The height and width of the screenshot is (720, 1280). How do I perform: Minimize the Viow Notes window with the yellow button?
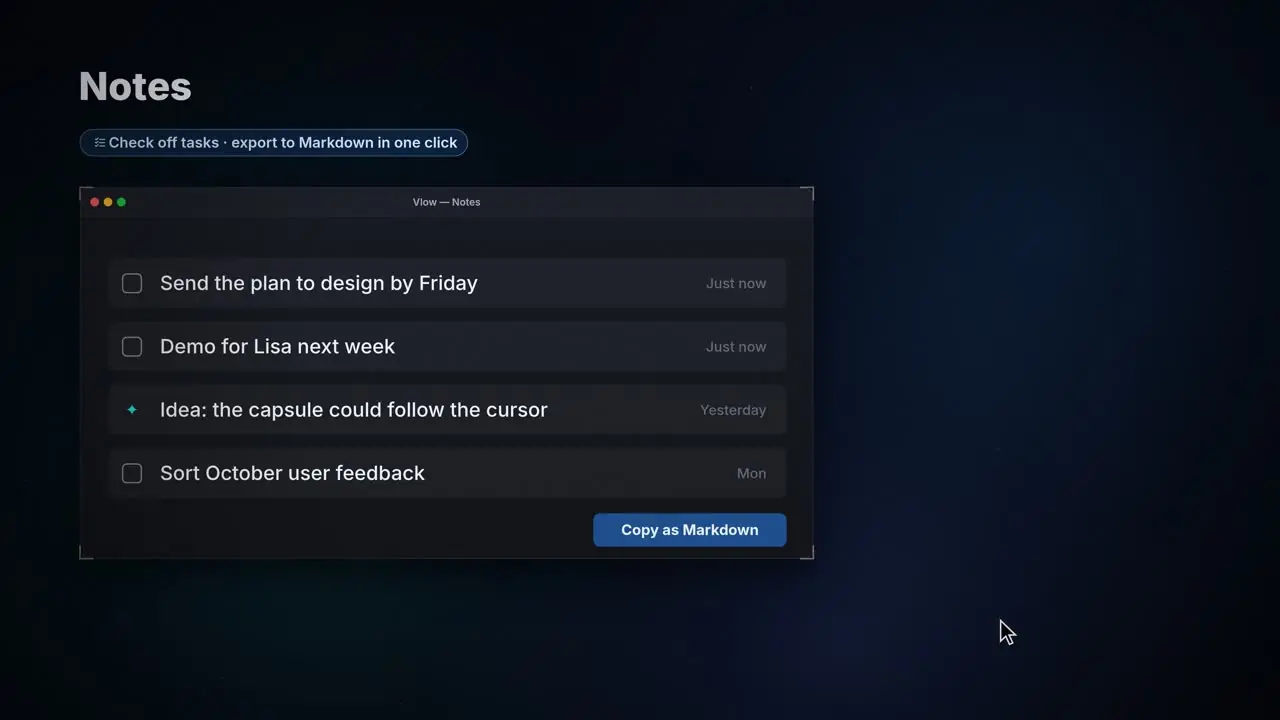pos(108,202)
